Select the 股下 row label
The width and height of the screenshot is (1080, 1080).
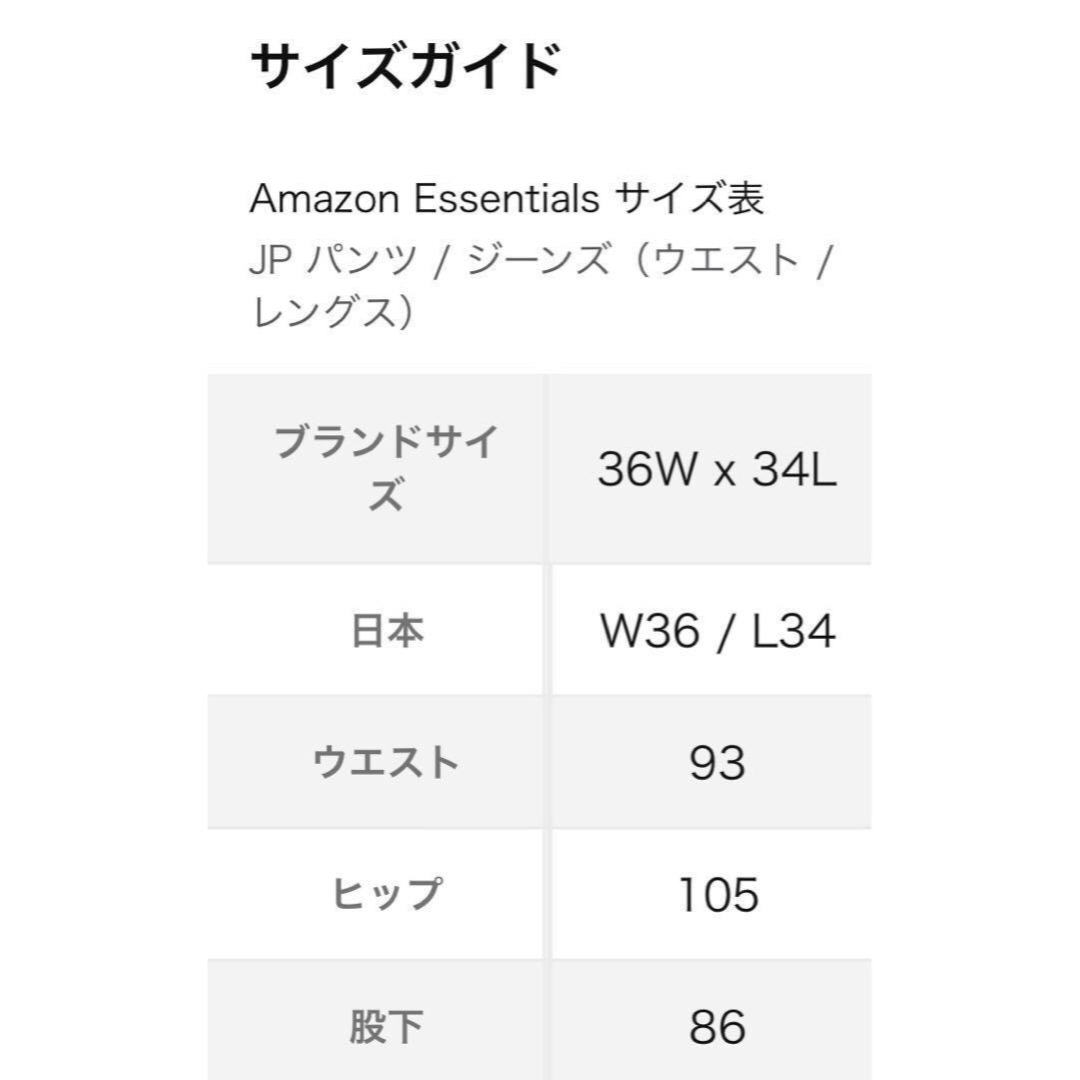point(386,1026)
